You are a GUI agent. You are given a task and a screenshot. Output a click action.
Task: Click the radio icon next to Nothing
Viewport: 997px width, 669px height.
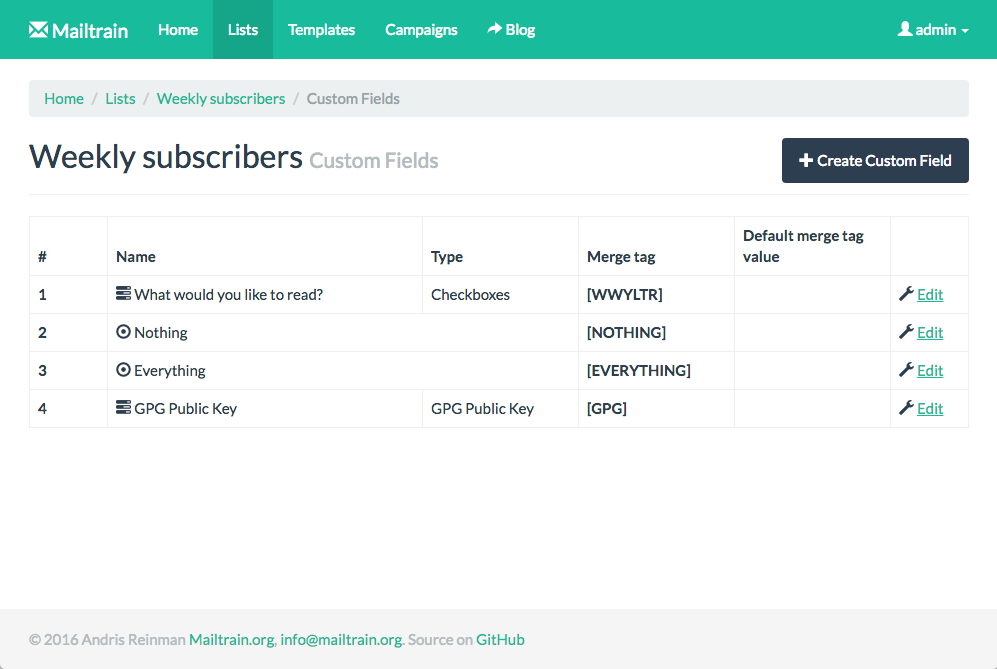click(x=123, y=332)
